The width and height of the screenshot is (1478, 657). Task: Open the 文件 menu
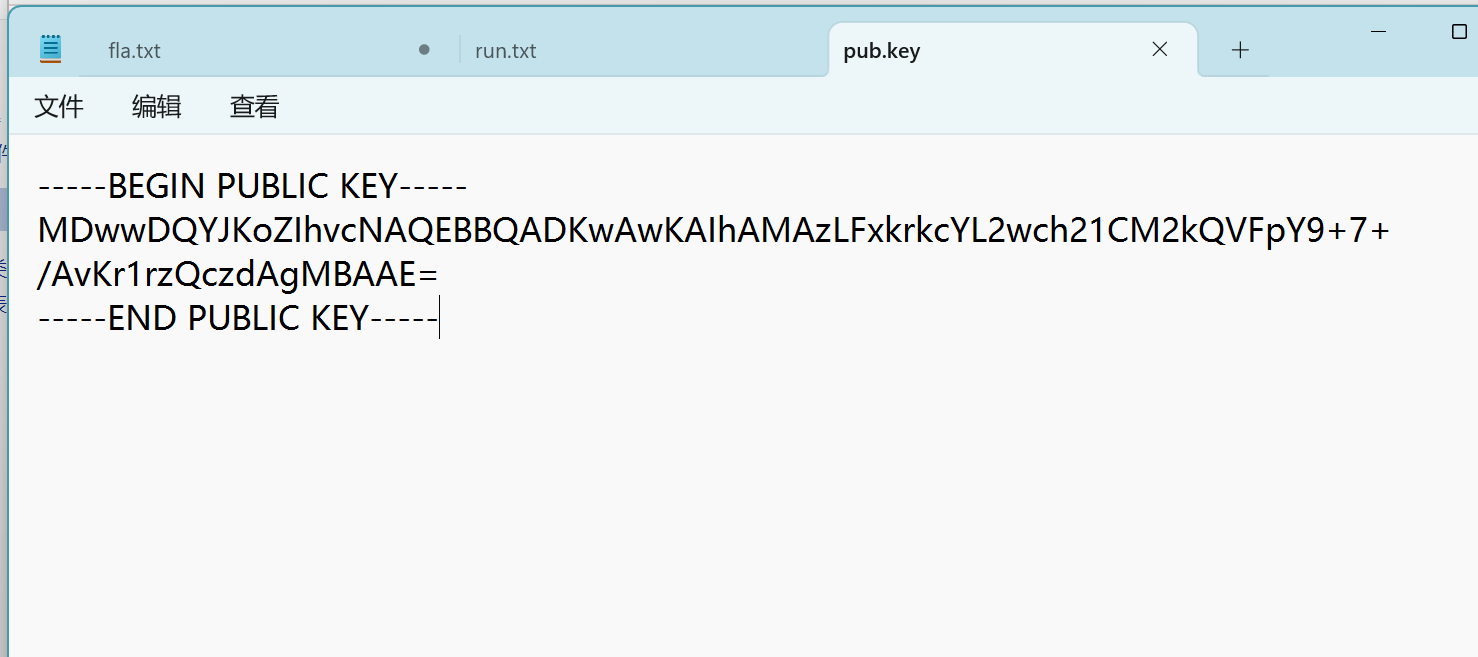click(x=59, y=107)
